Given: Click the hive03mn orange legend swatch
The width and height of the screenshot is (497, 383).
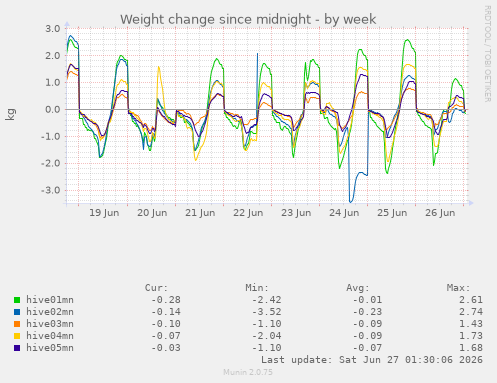Looking at the screenshot, I should pyautogui.click(x=17, y=324).
